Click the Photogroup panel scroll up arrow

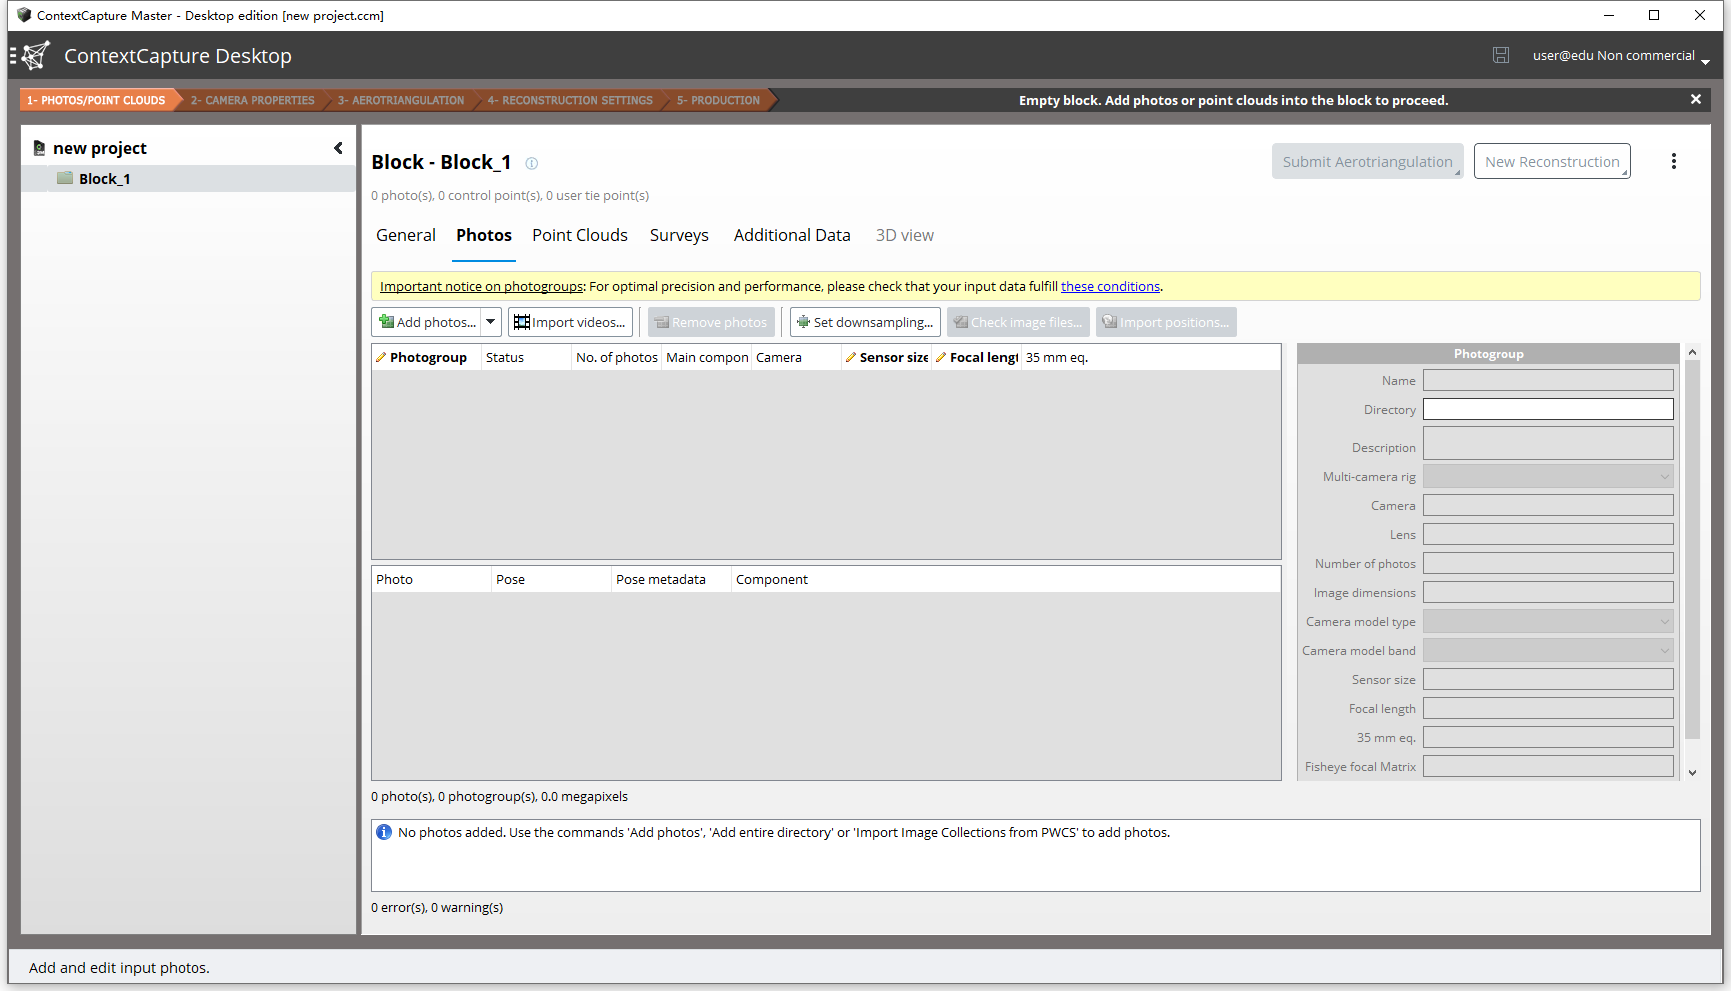pyautogui.click(x=1692, y=352)
